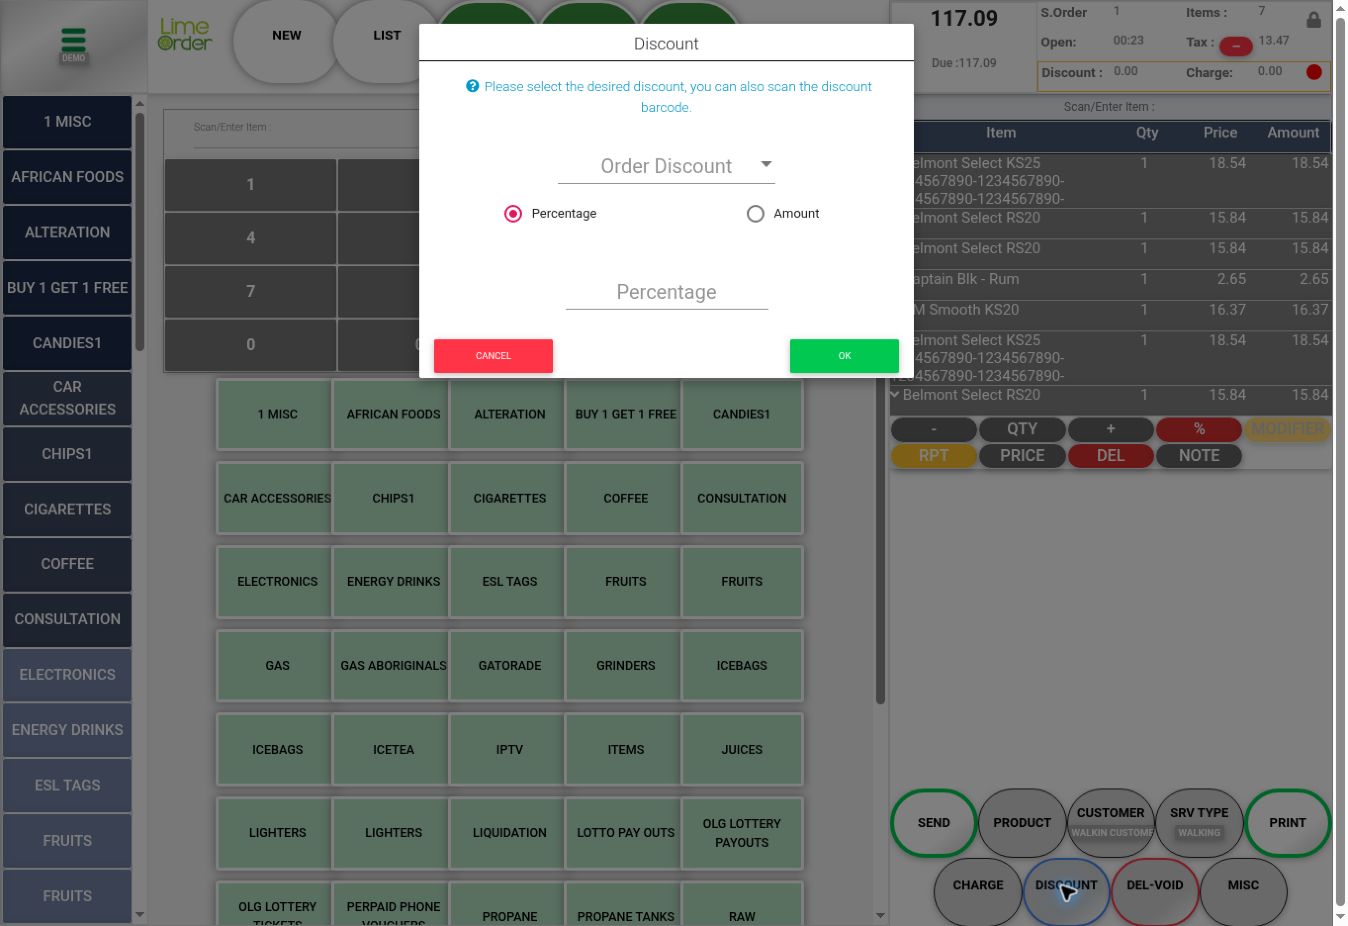Click the red percent item discount button
The image size is (1348, 926).
click(1199, 429)
